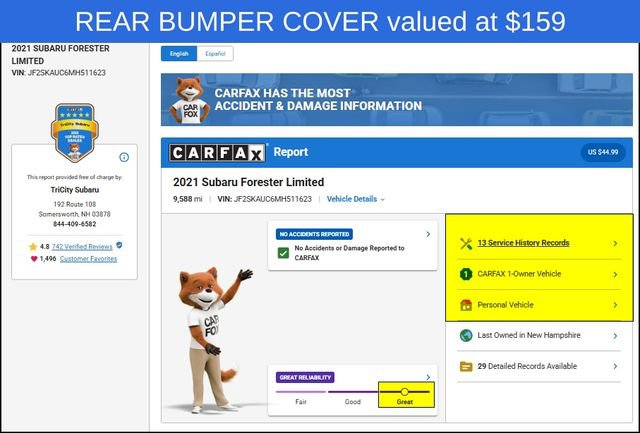The image size is (640, 433).
Task: Expand the 29 Detailed Records chevron
Action: (x=615, y=366)
